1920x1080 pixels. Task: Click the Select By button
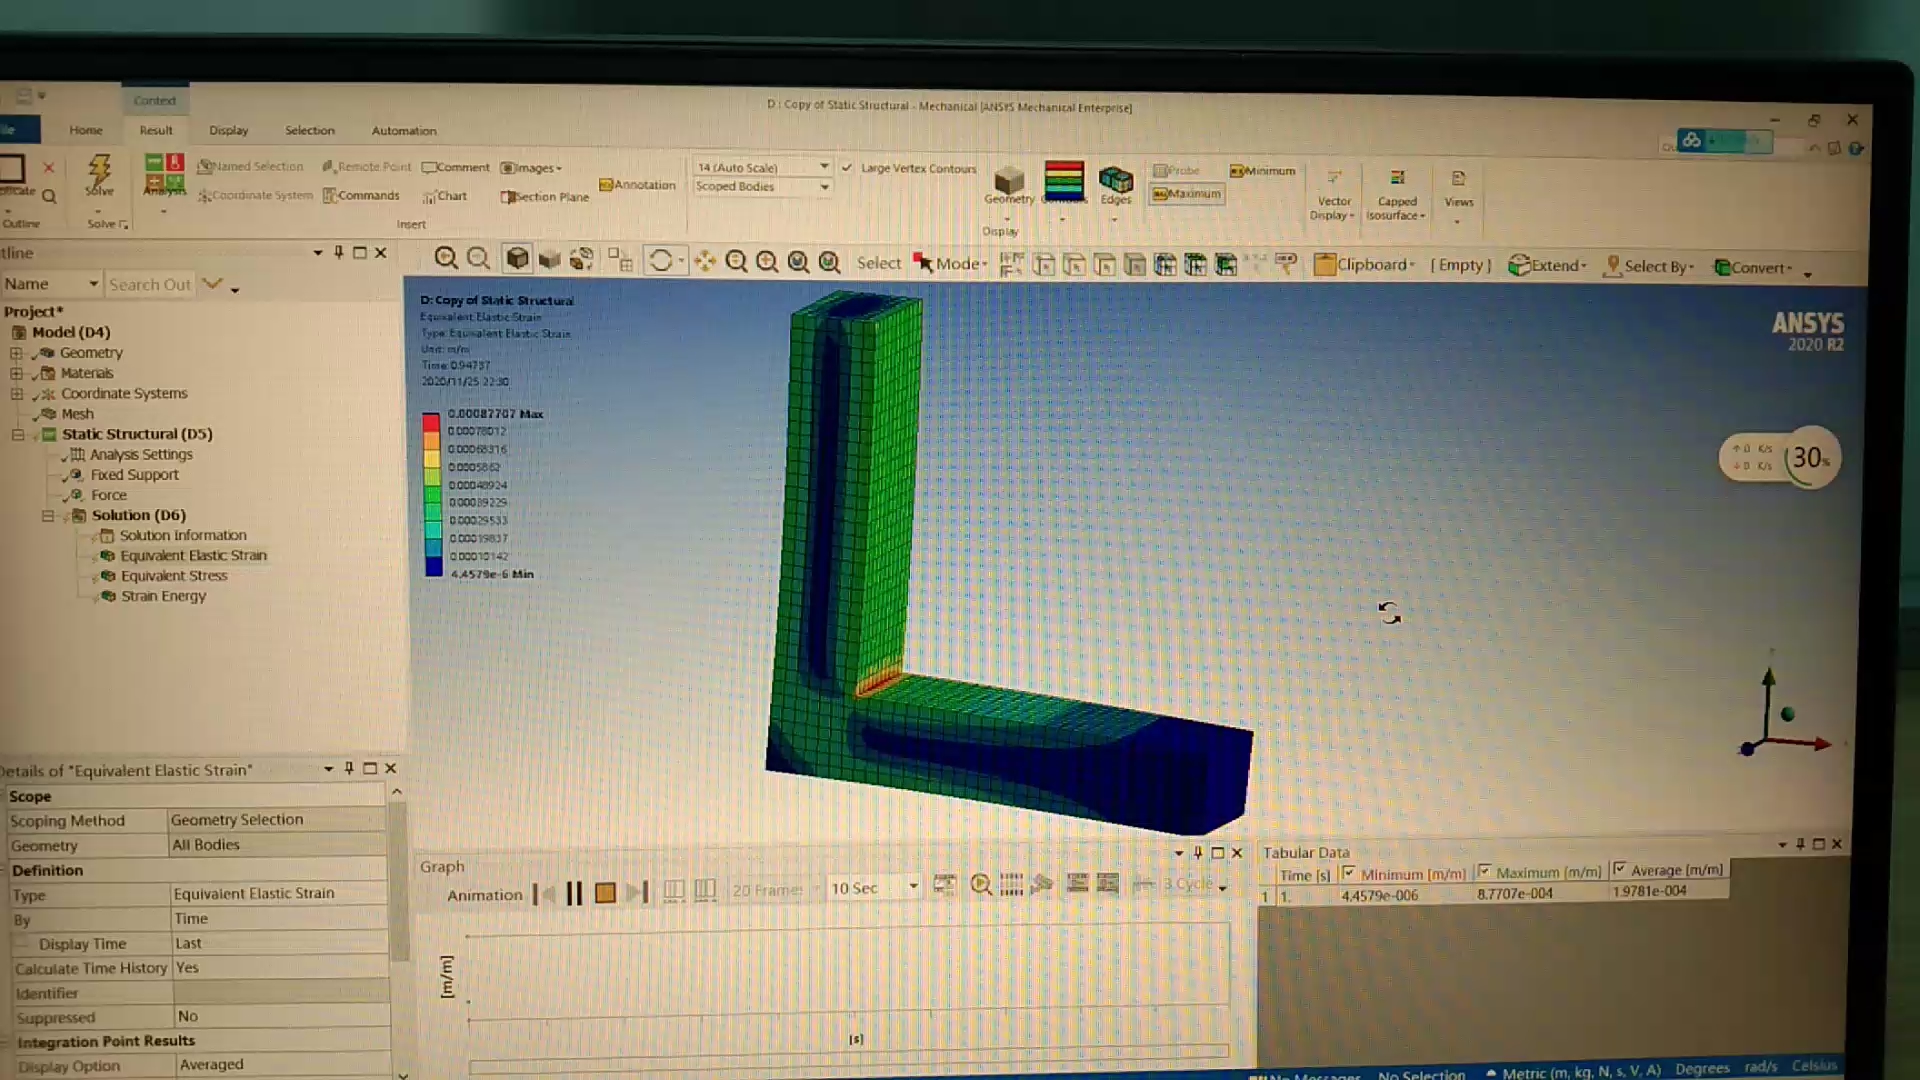tap(1649, 266)
